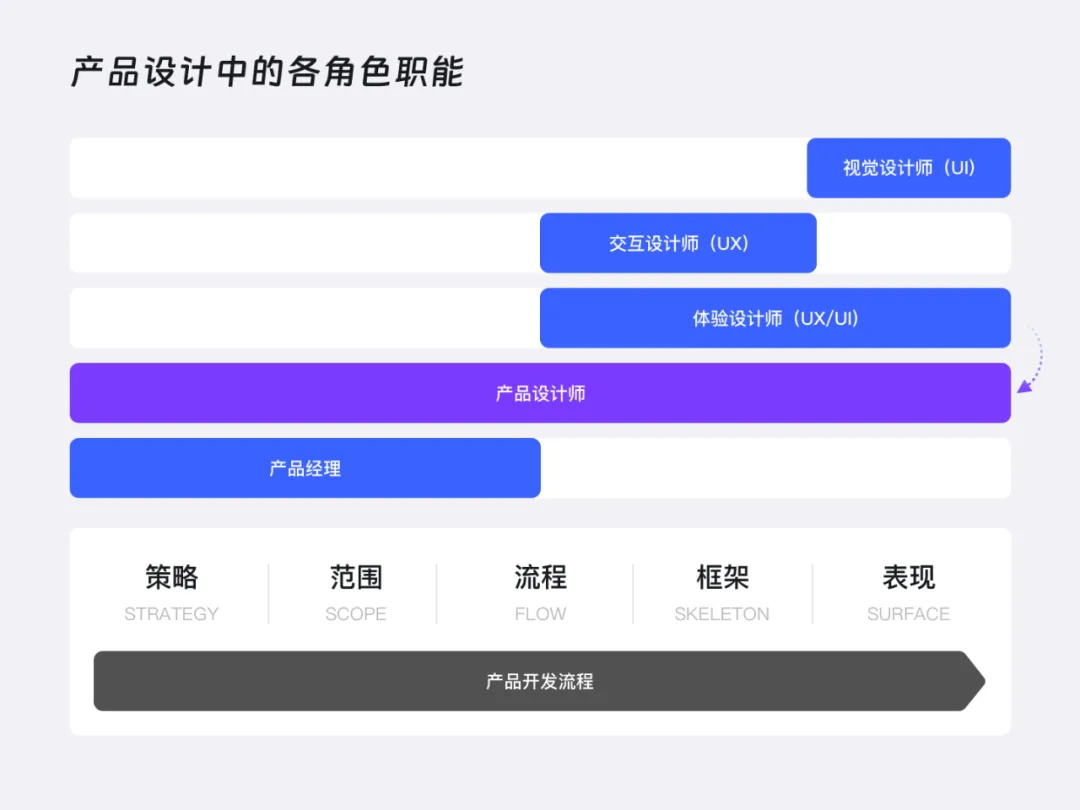Select the 框架 SKELETON stage label
This screenshot has height=810, width=1080.
tap(722, 592)
